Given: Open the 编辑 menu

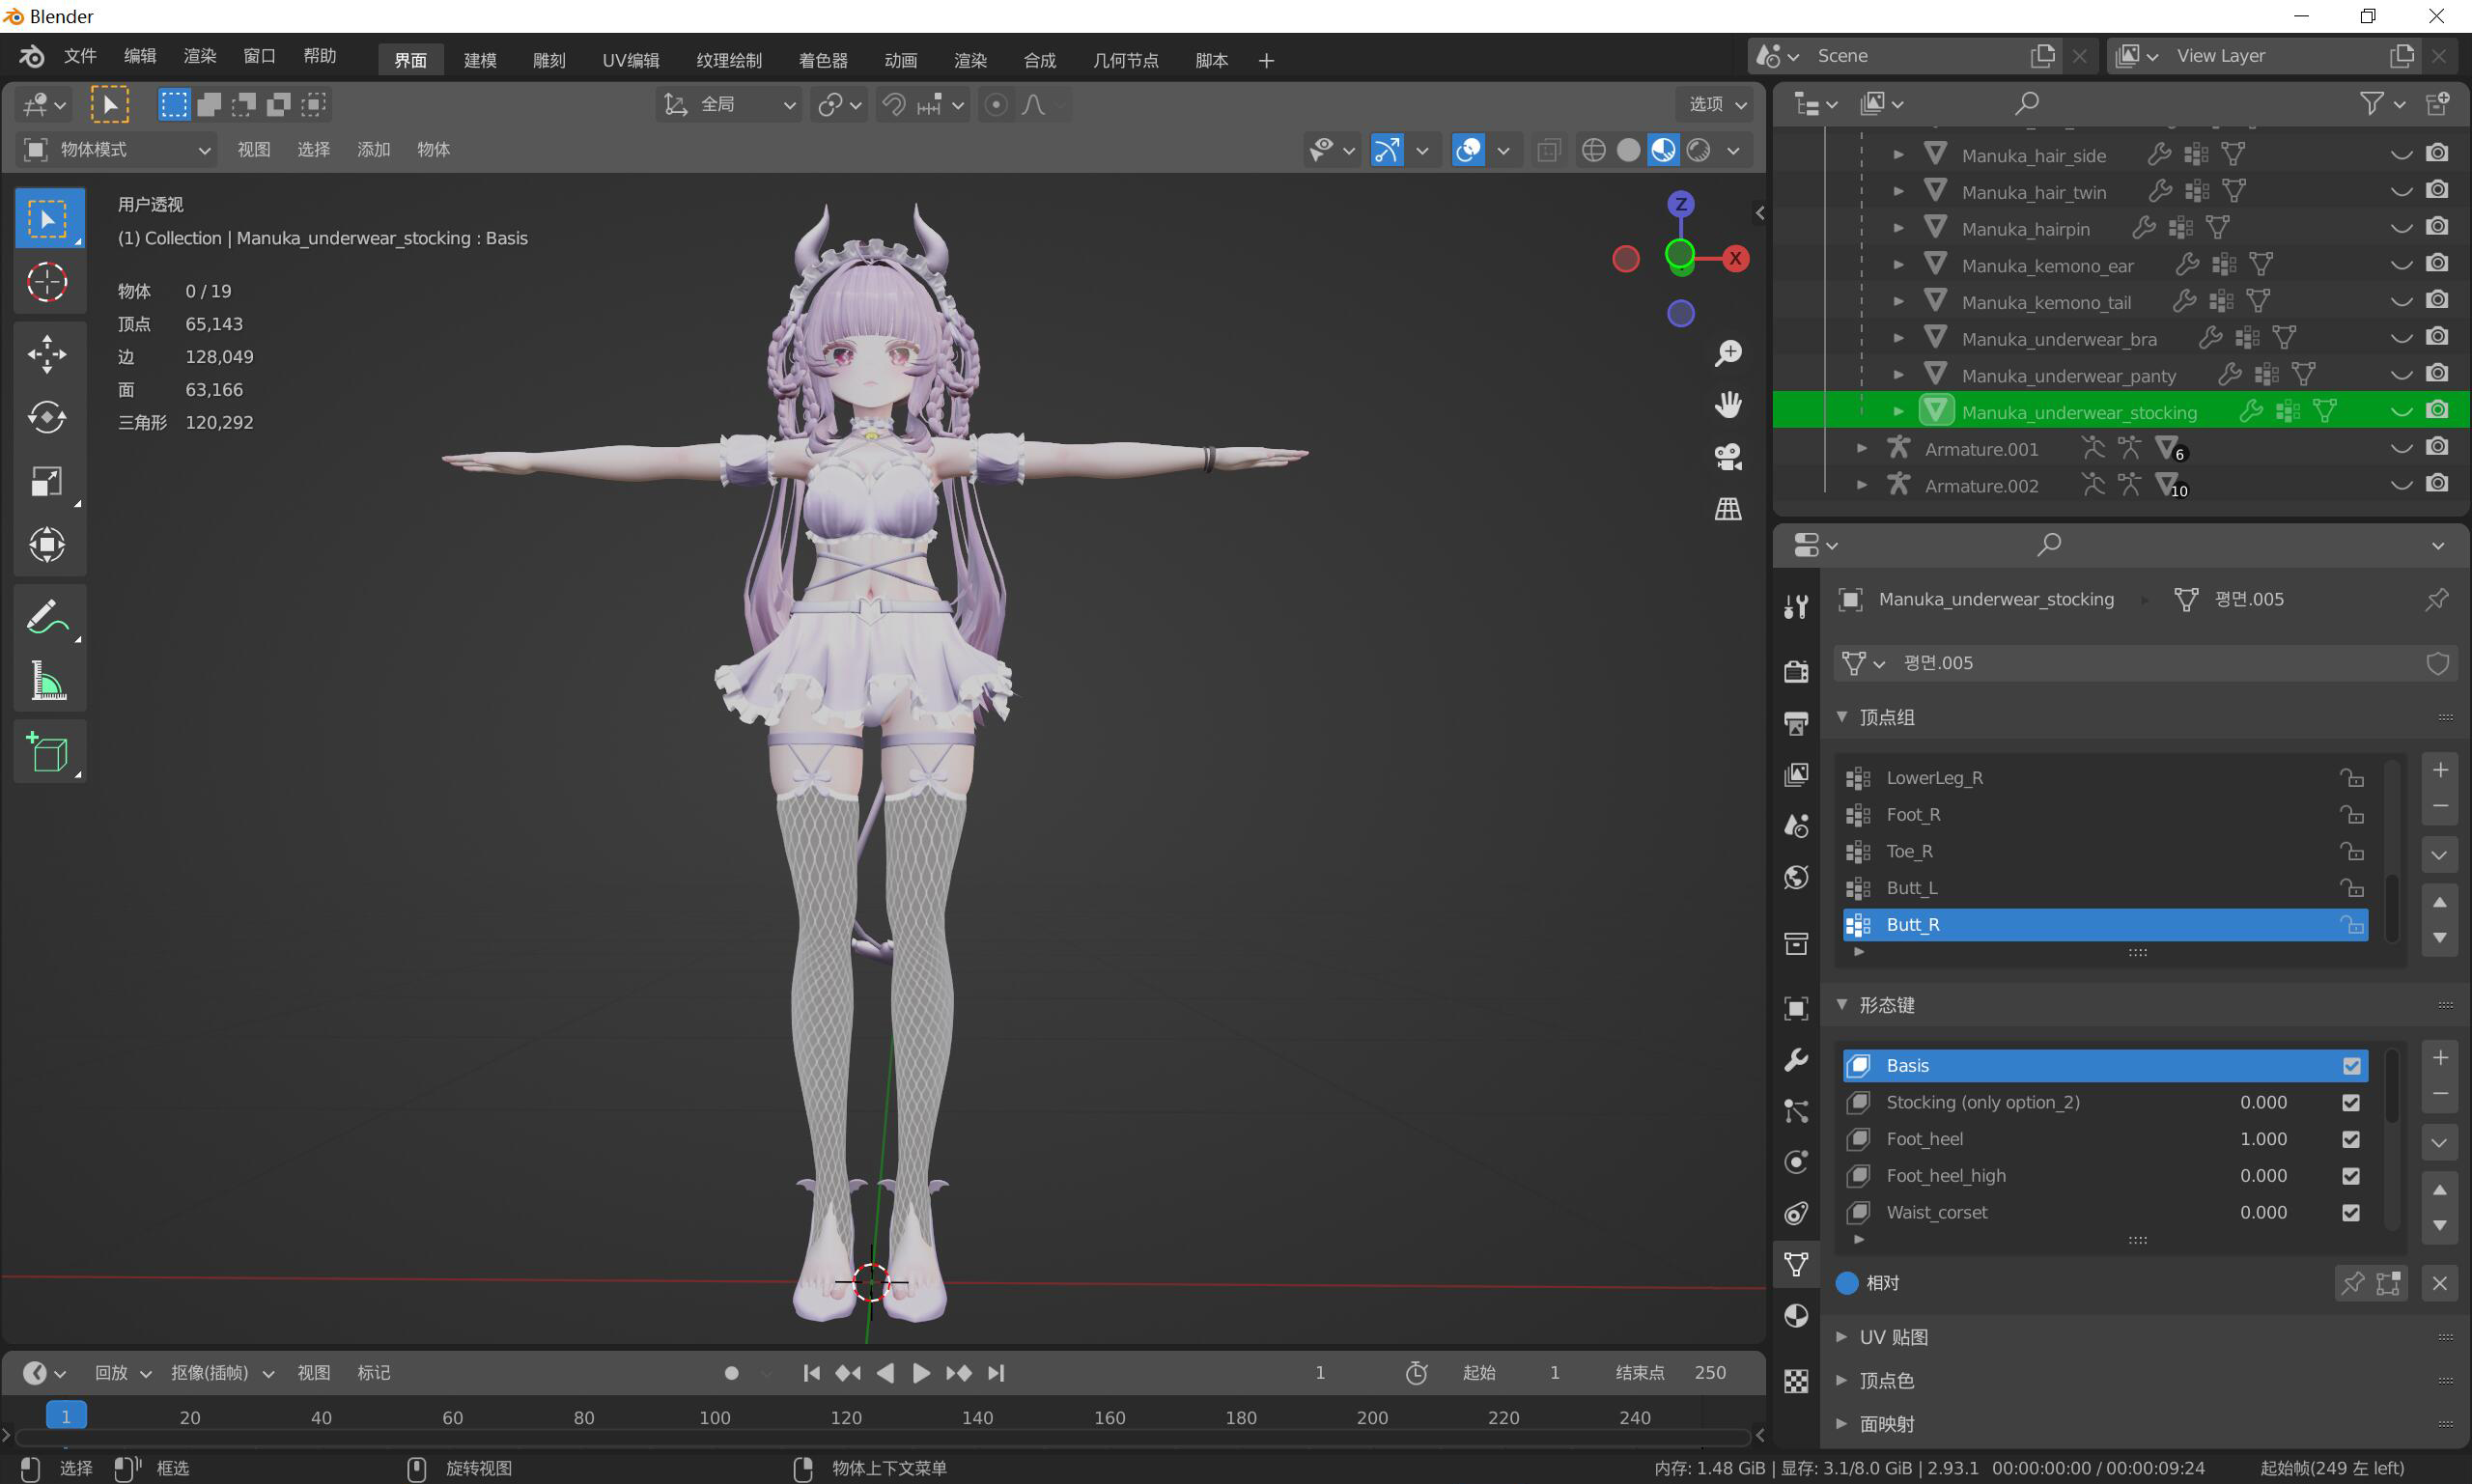Looking at the screenshot, I should coord(140,56).
